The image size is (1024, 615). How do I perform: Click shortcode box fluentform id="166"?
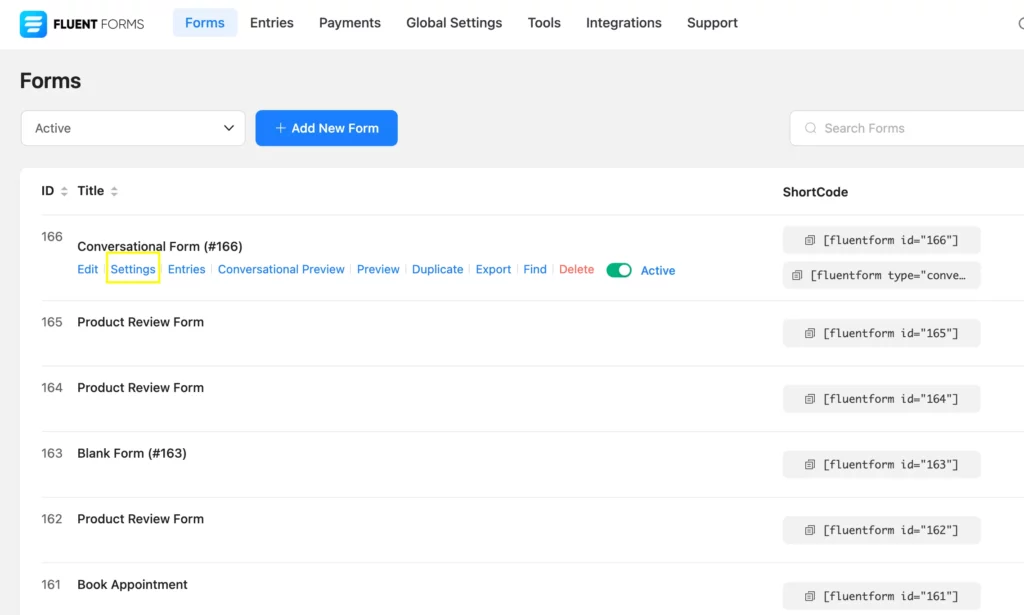pos(882,240)
